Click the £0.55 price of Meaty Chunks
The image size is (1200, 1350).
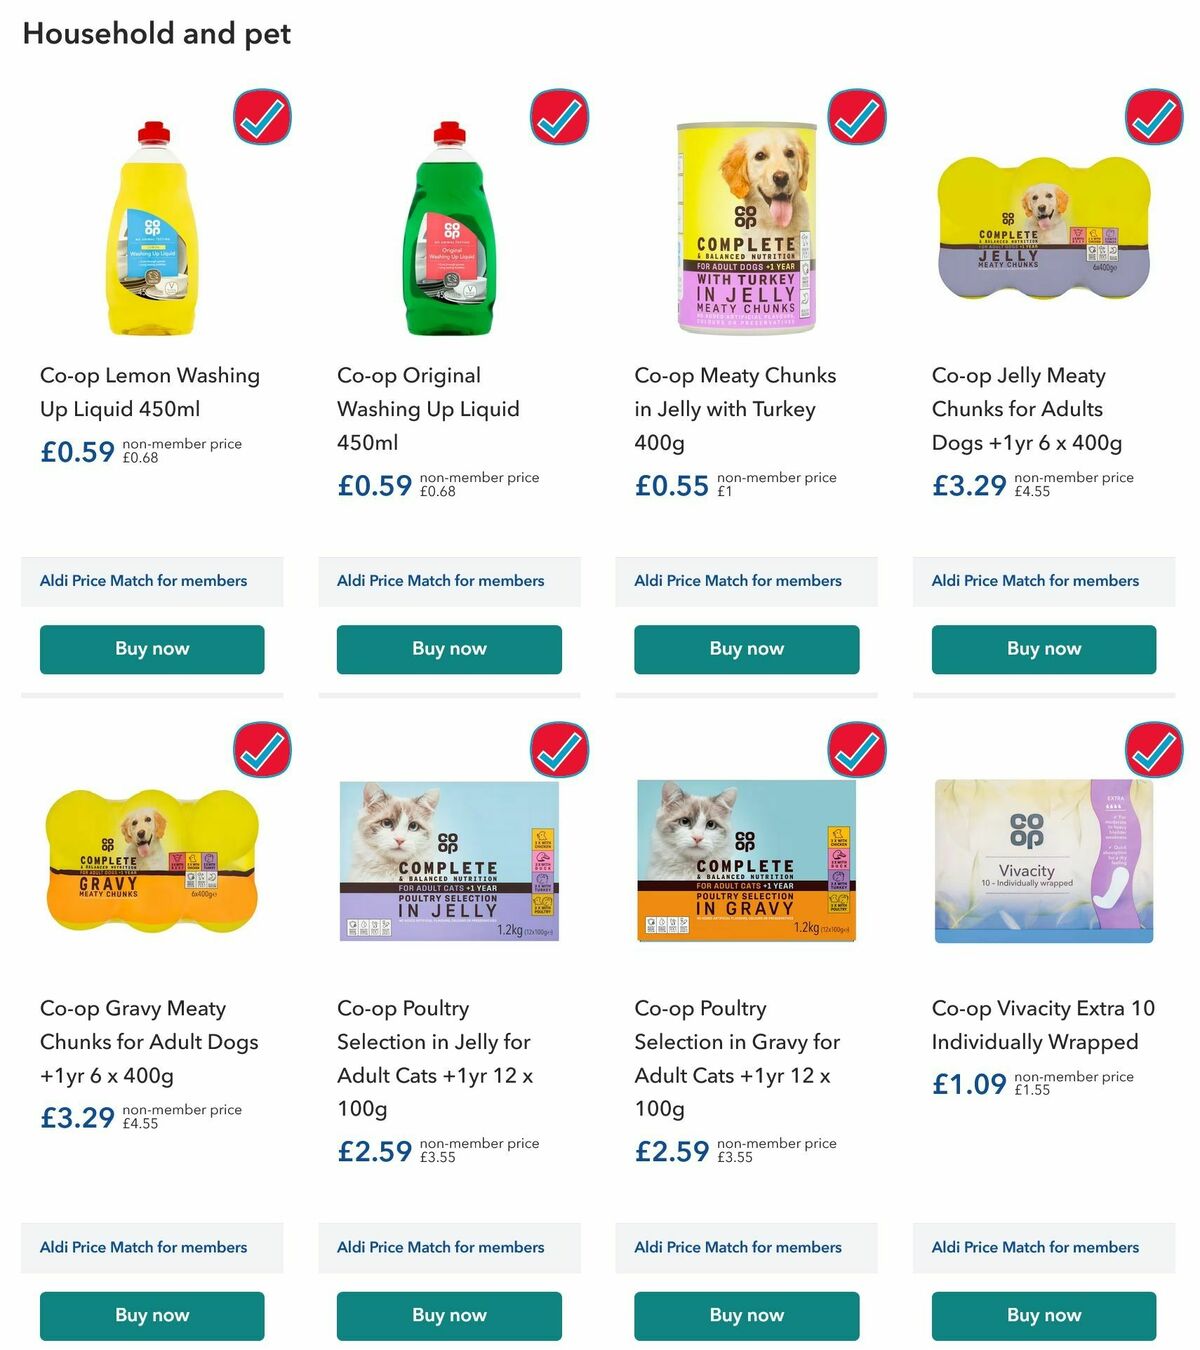coord(672,487)
